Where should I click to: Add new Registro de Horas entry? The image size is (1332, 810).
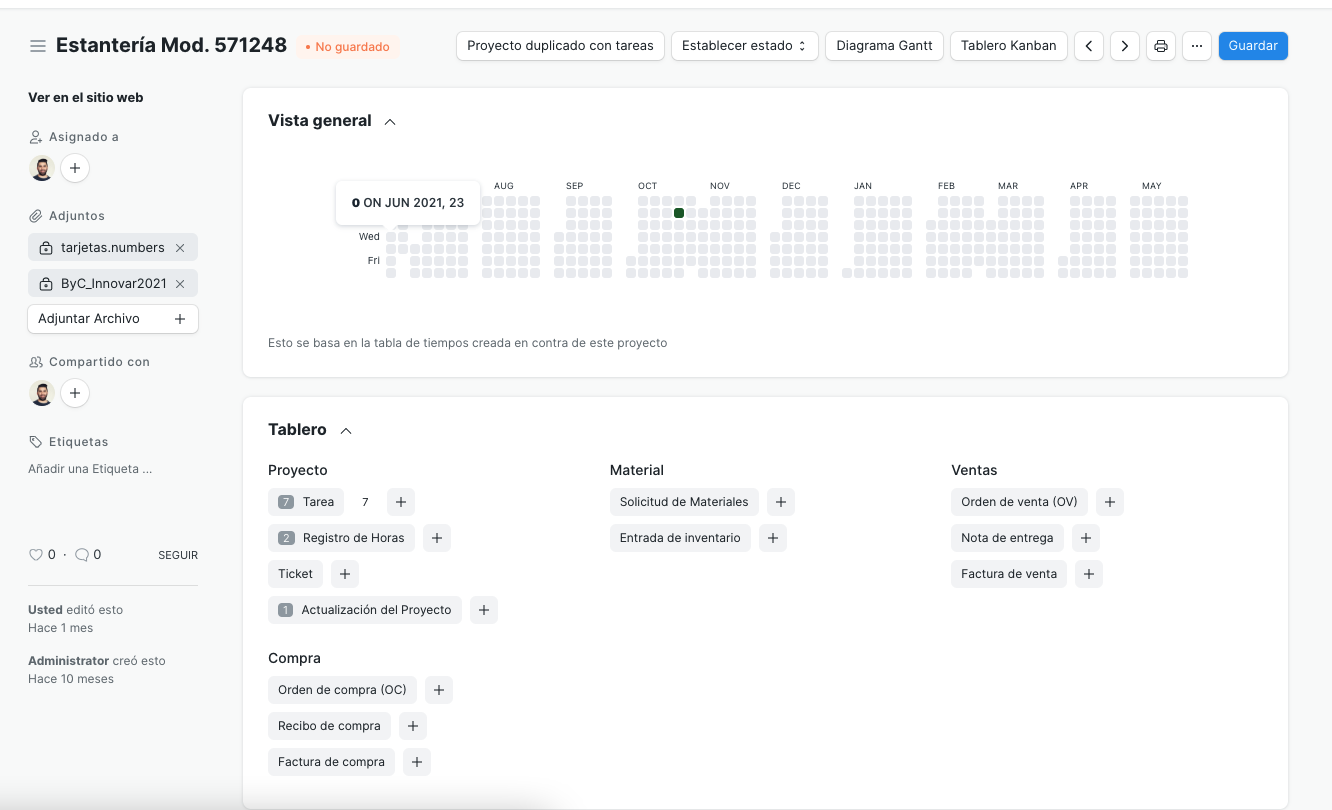coord(437,538)
